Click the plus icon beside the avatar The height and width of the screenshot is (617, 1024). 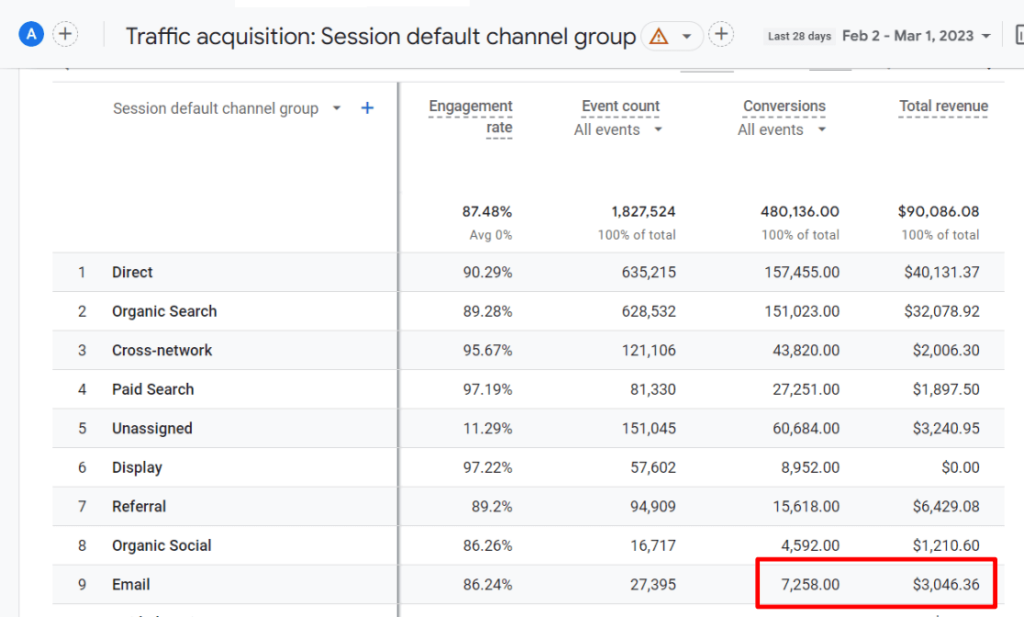coord(65,33)
